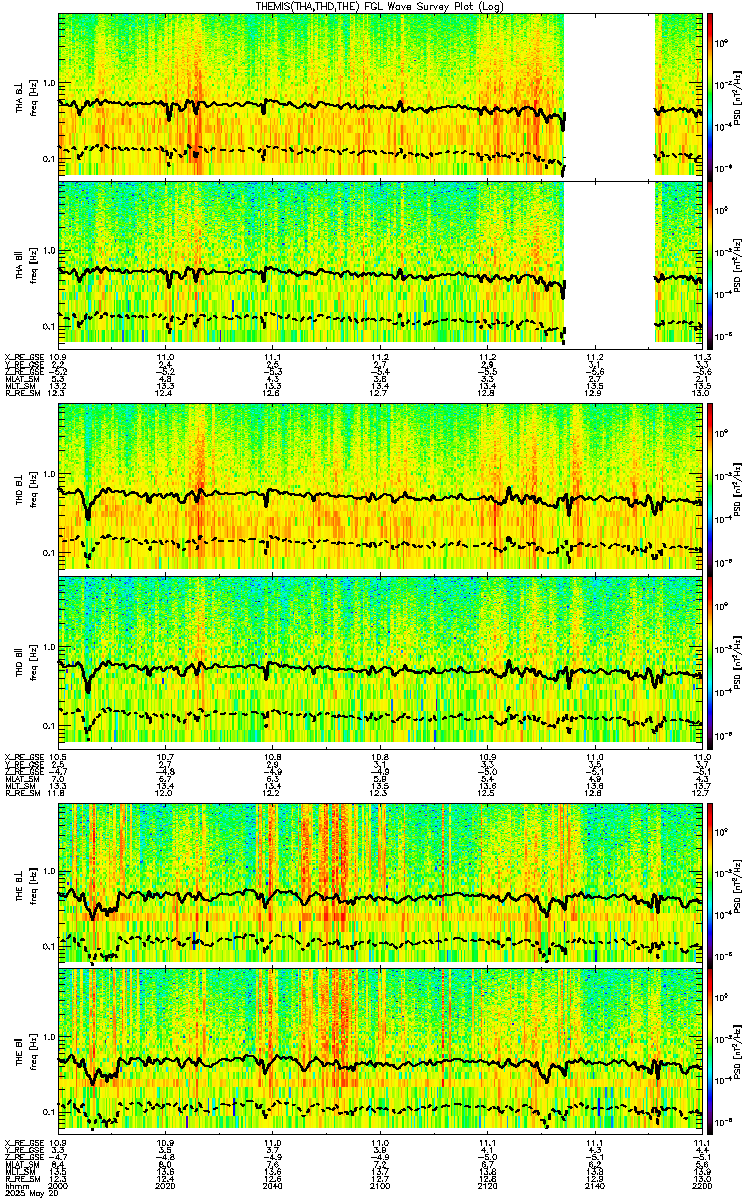
Task: Click the THA BII color bar
Action: [710, 264]
